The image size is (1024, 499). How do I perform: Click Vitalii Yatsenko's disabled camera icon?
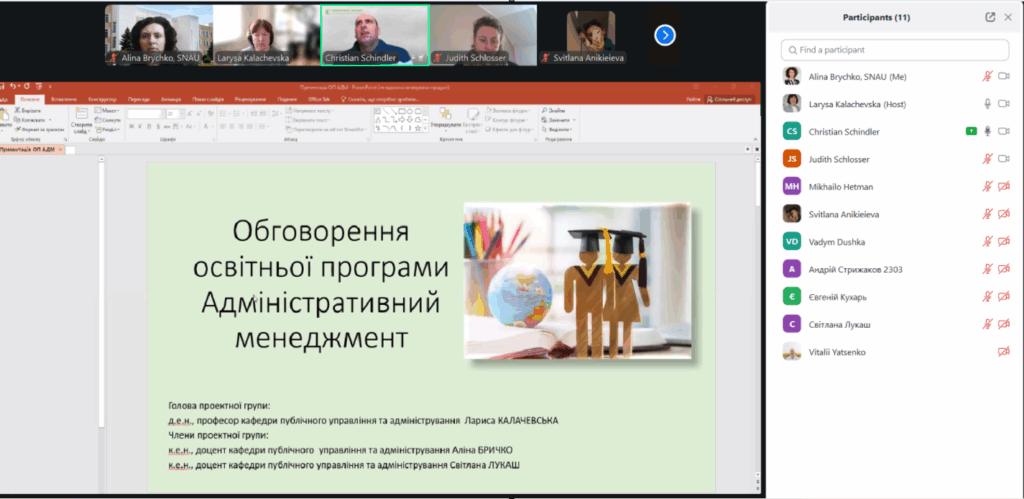pyautogui.click(x=1004, y=351)
